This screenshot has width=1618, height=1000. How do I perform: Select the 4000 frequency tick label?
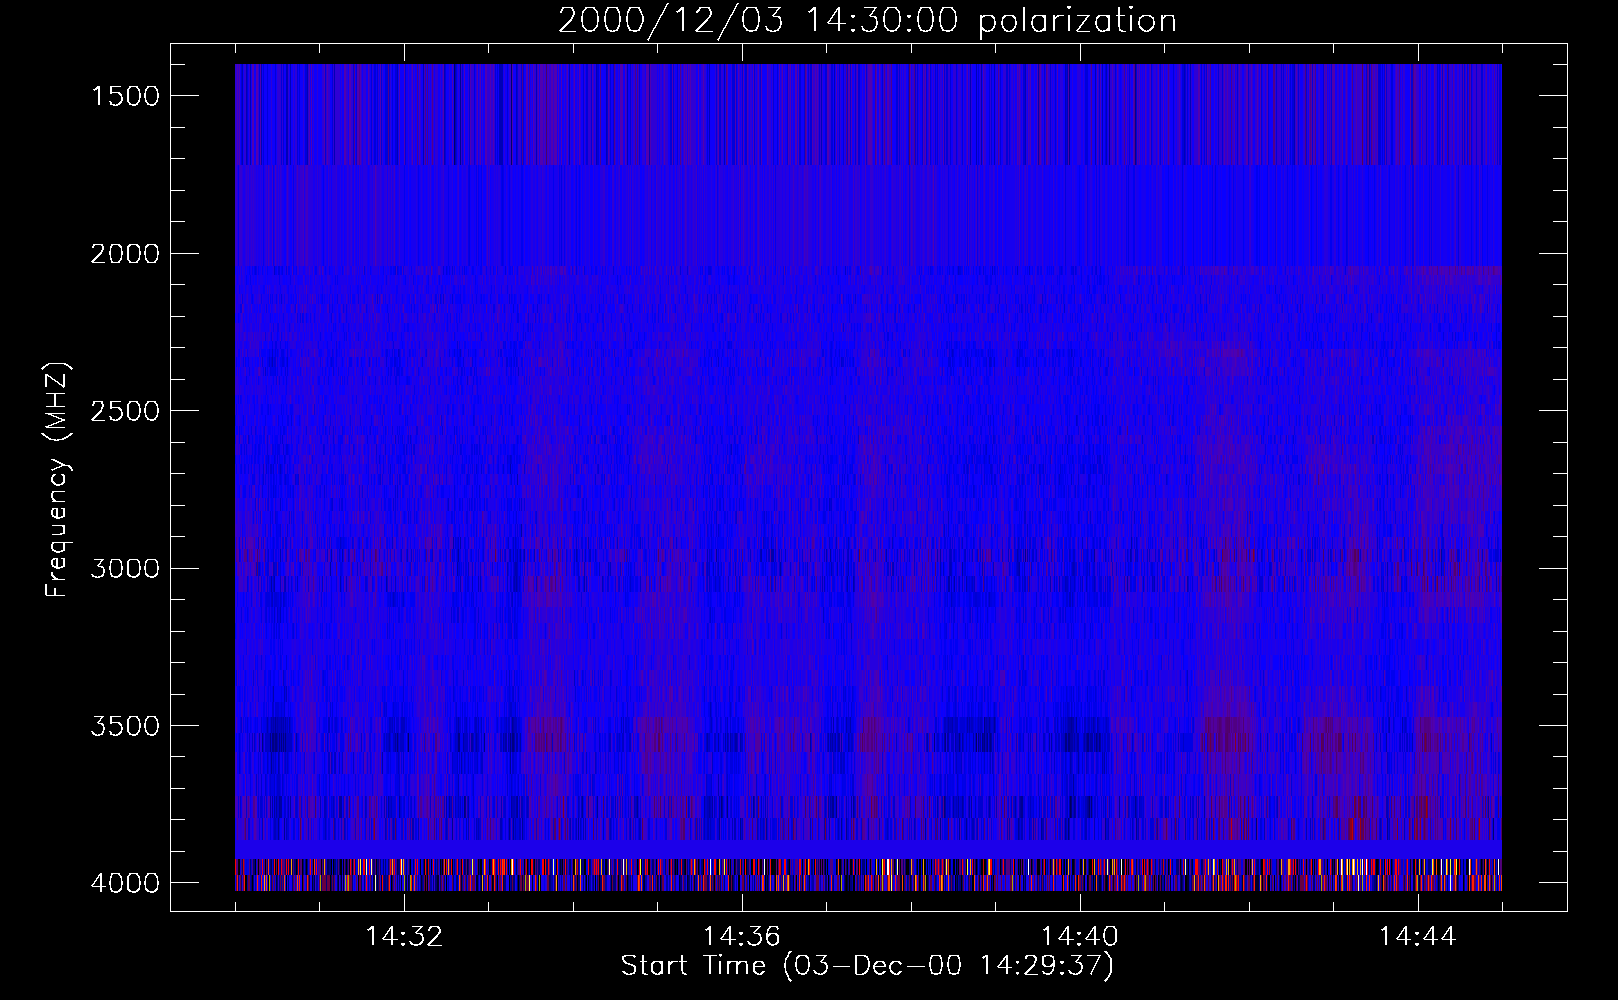point(125,883)
